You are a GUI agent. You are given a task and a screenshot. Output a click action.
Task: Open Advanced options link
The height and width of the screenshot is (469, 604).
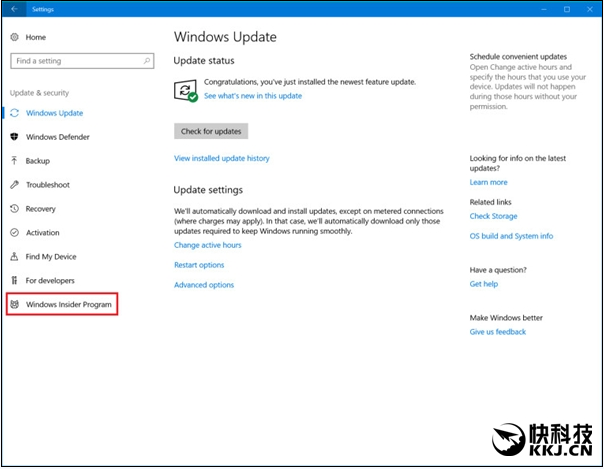204,285
